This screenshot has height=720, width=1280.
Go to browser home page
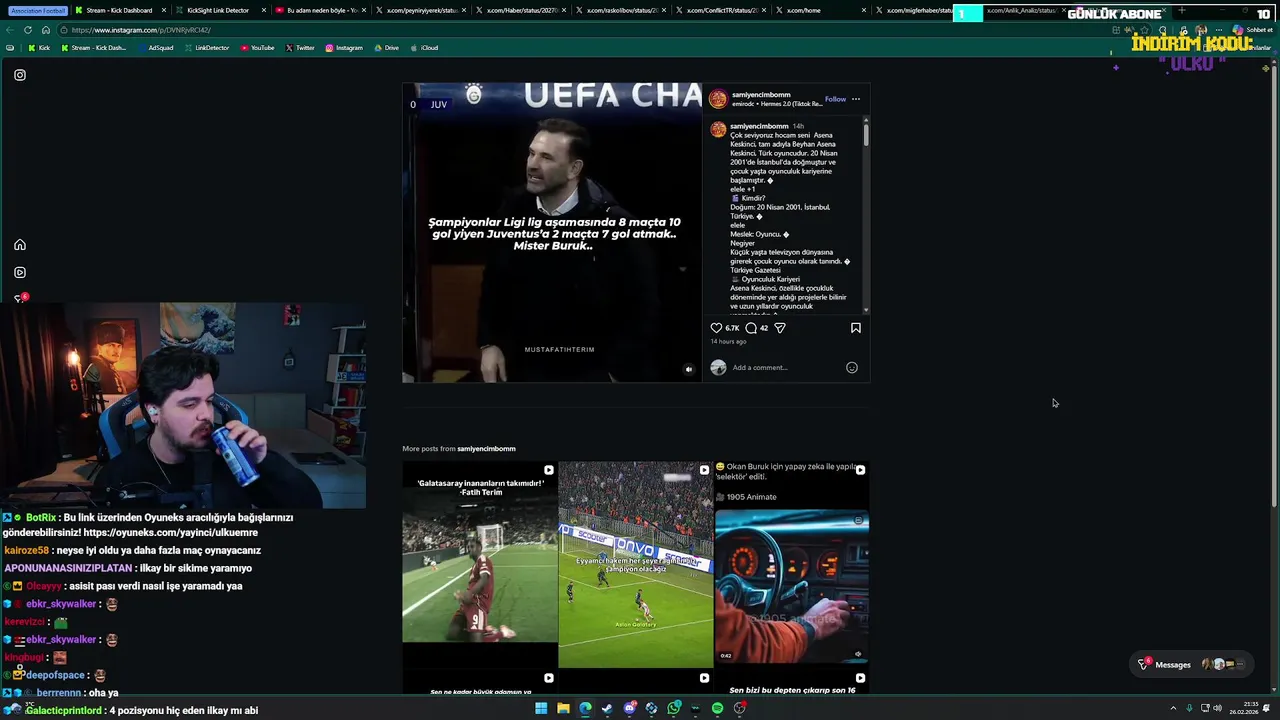pyautogui.click(x=45, y=30)
